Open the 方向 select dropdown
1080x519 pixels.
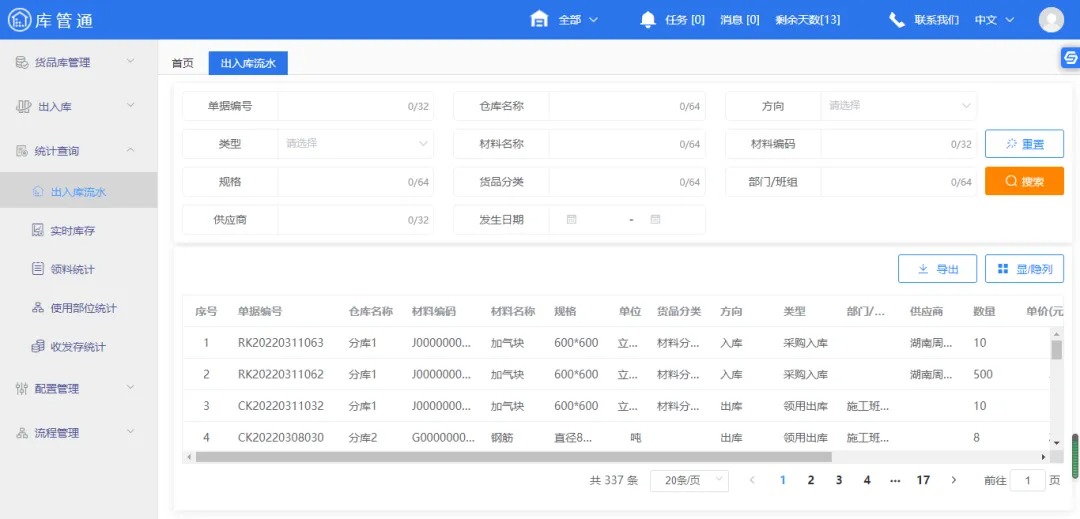click(898, 106)
